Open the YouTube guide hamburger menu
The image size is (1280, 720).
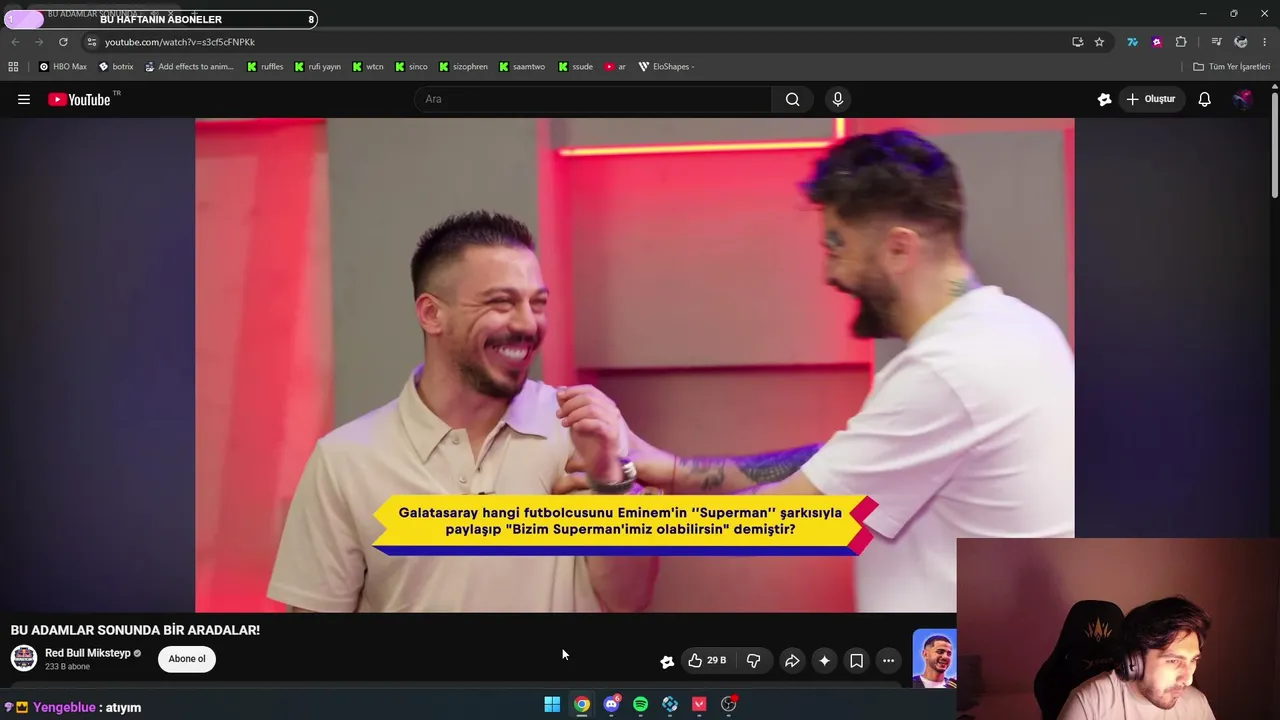click(x=24, y=99)
